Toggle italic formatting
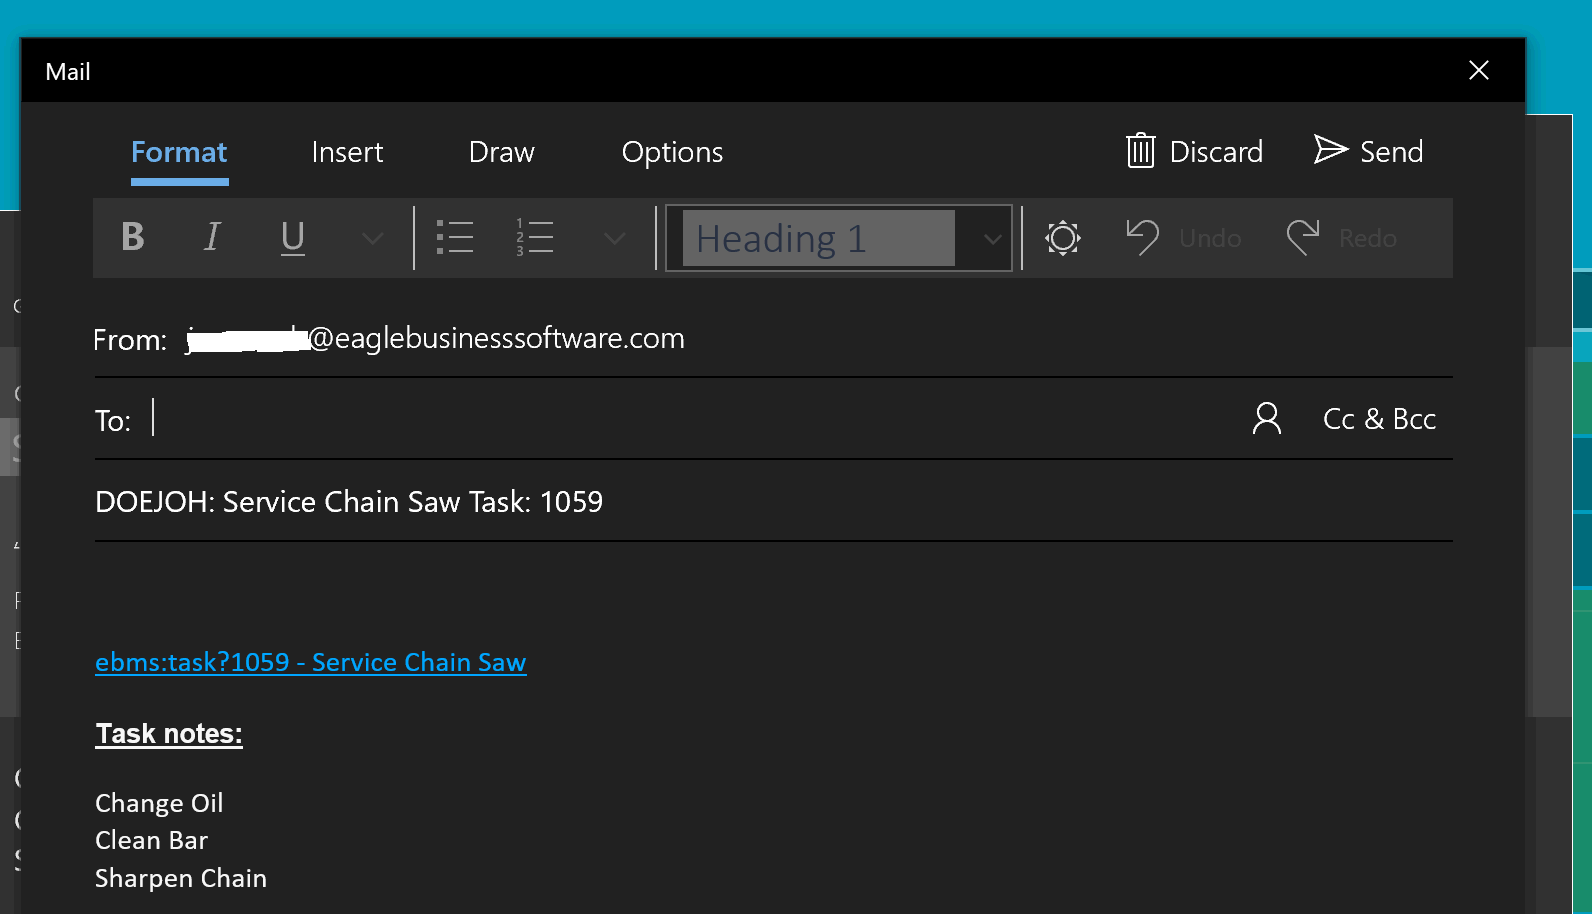Viewport: 1592px width, 915px height. (x=212, y=238)
